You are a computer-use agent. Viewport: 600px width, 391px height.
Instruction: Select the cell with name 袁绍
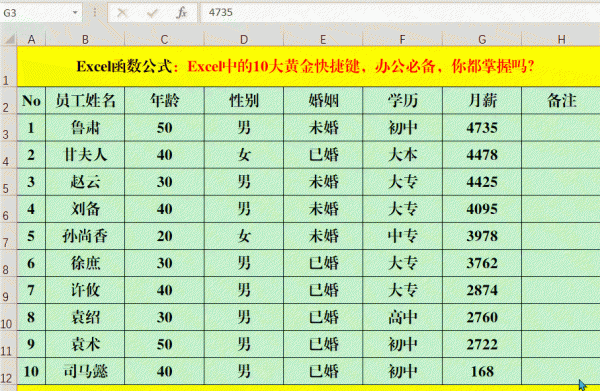(85, 317)
